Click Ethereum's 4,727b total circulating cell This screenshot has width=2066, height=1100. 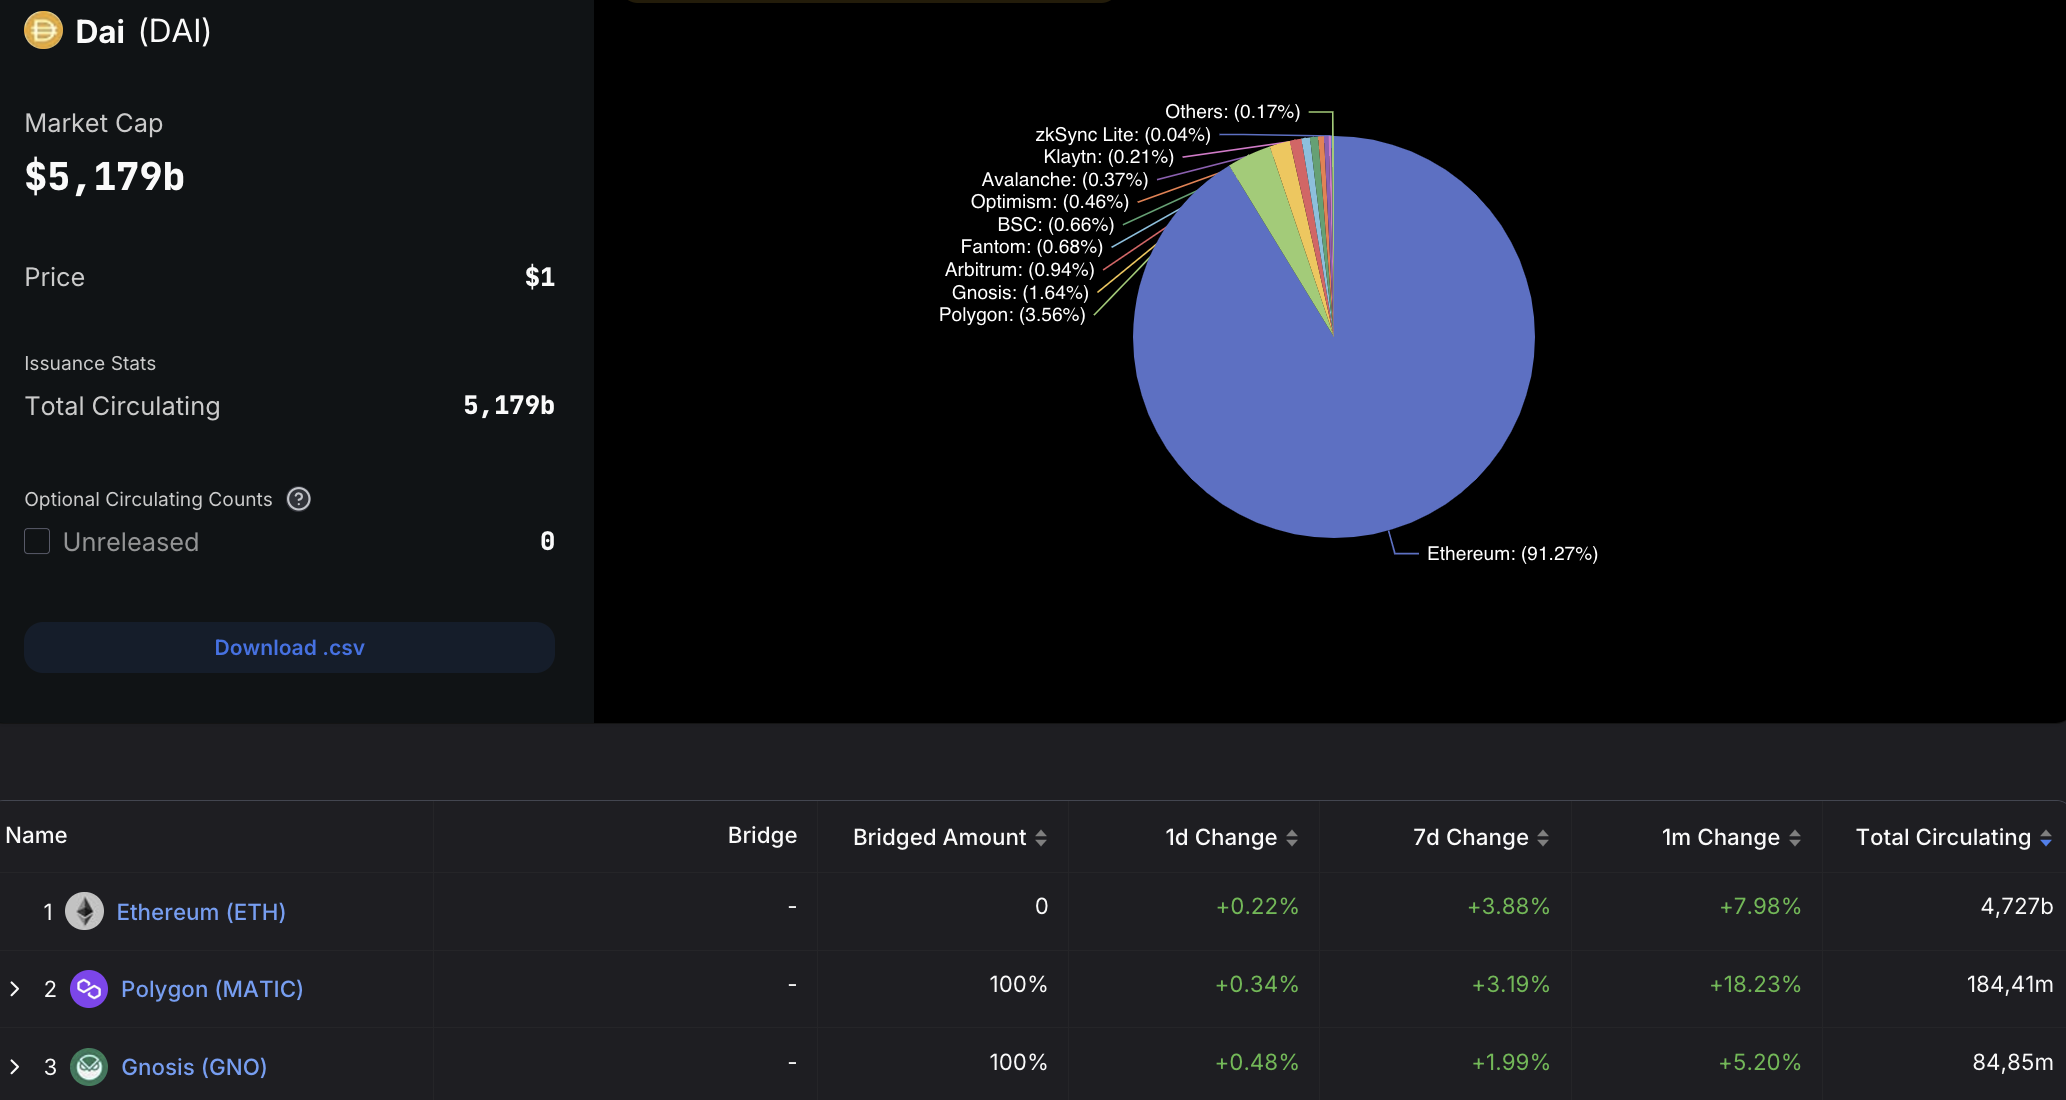click(x=2016, y=906)
